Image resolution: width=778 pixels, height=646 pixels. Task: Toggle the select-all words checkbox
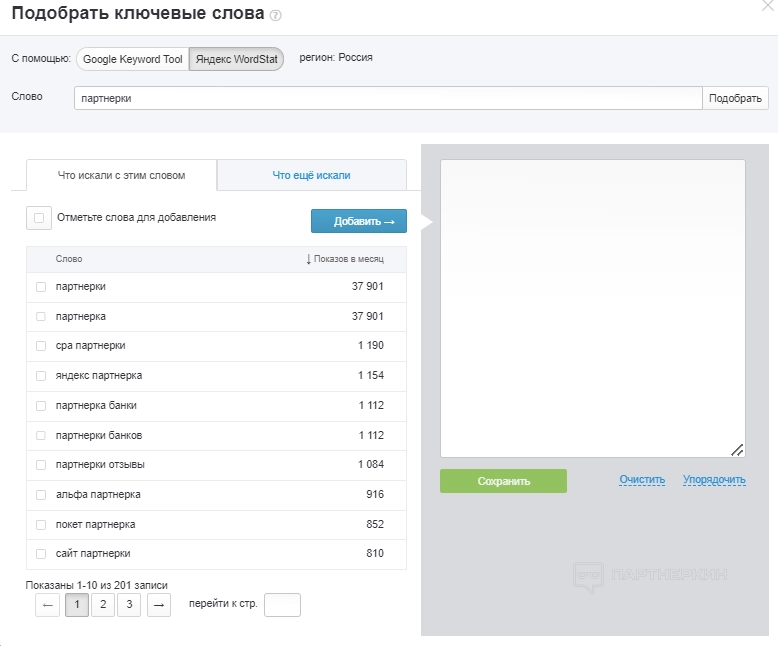[x=38, y=218]
